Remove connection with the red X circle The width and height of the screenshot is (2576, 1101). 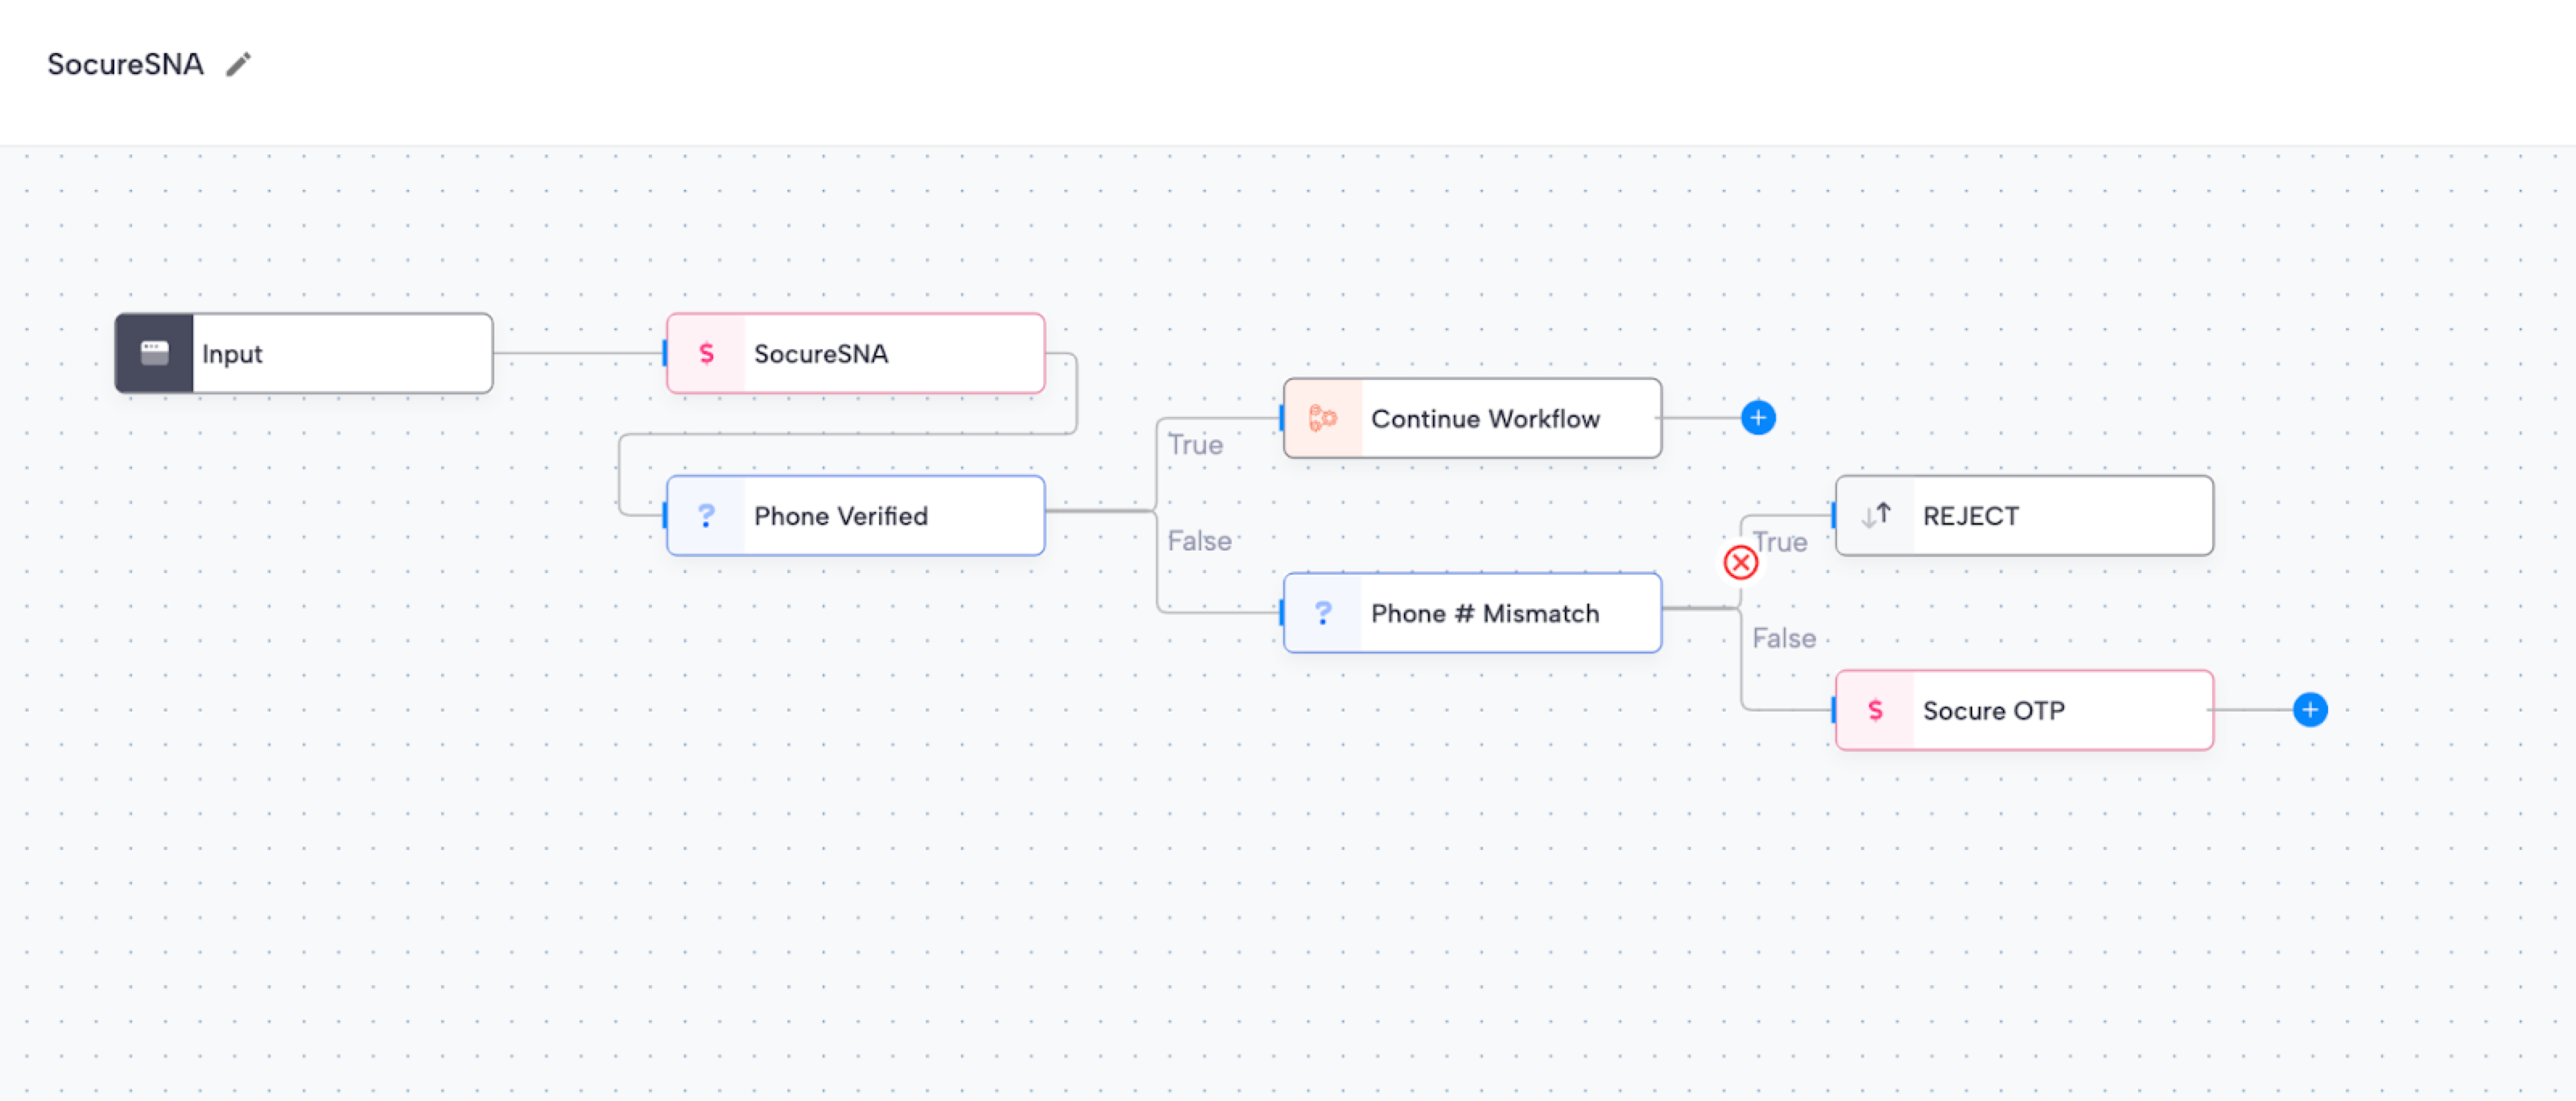(1740, 563)
